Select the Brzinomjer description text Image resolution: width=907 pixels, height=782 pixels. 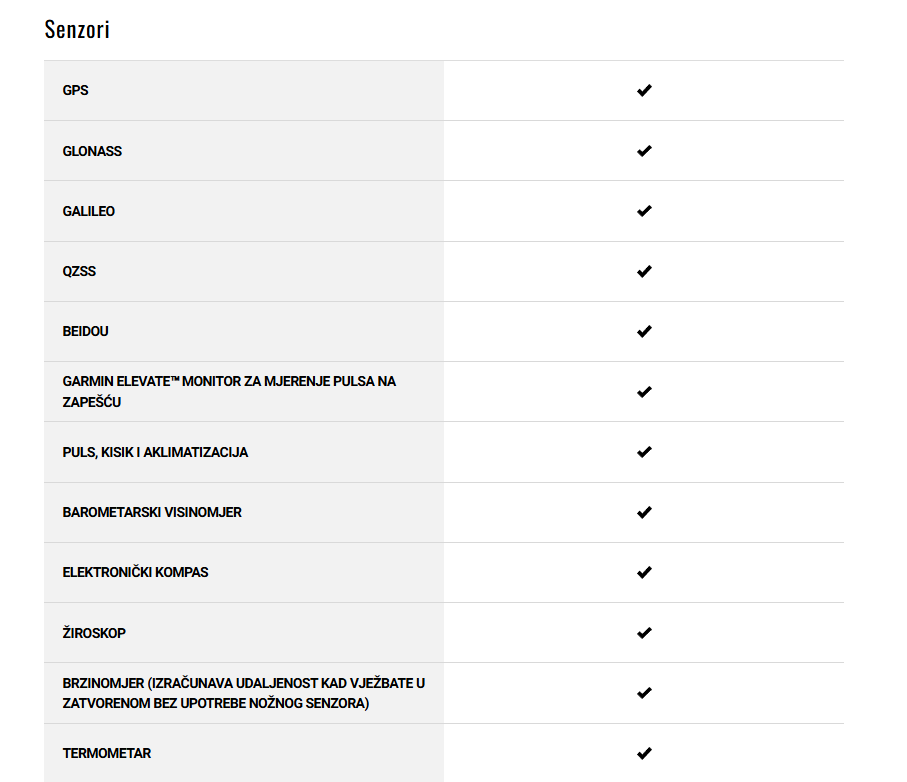(244, 693)
